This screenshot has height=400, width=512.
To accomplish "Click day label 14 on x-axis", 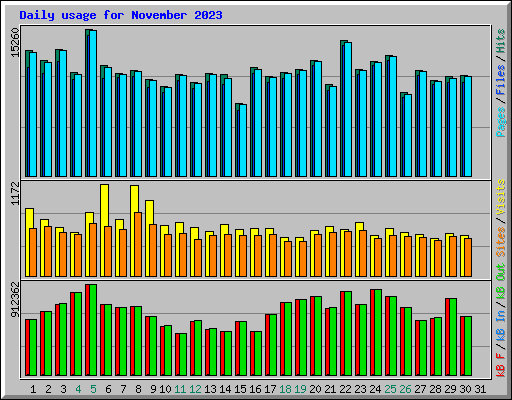I will (225, 389).
